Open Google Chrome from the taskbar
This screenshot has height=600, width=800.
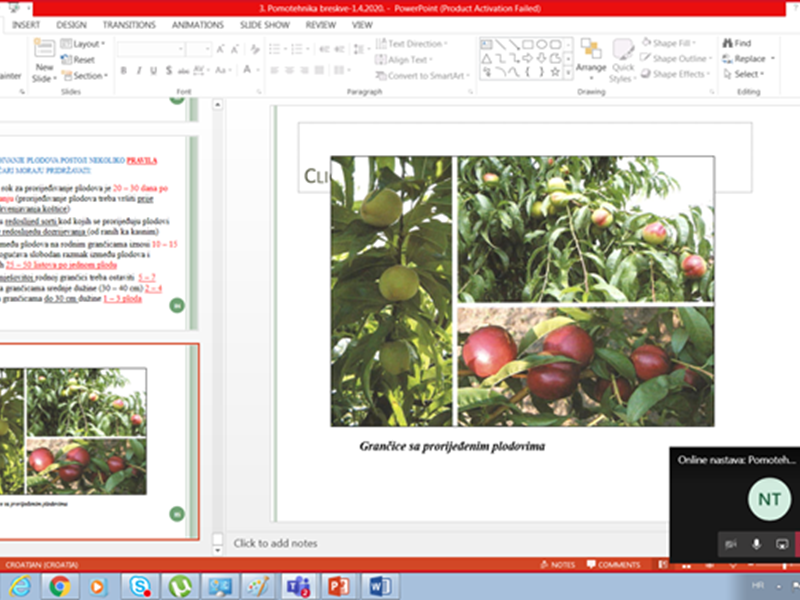59,586
